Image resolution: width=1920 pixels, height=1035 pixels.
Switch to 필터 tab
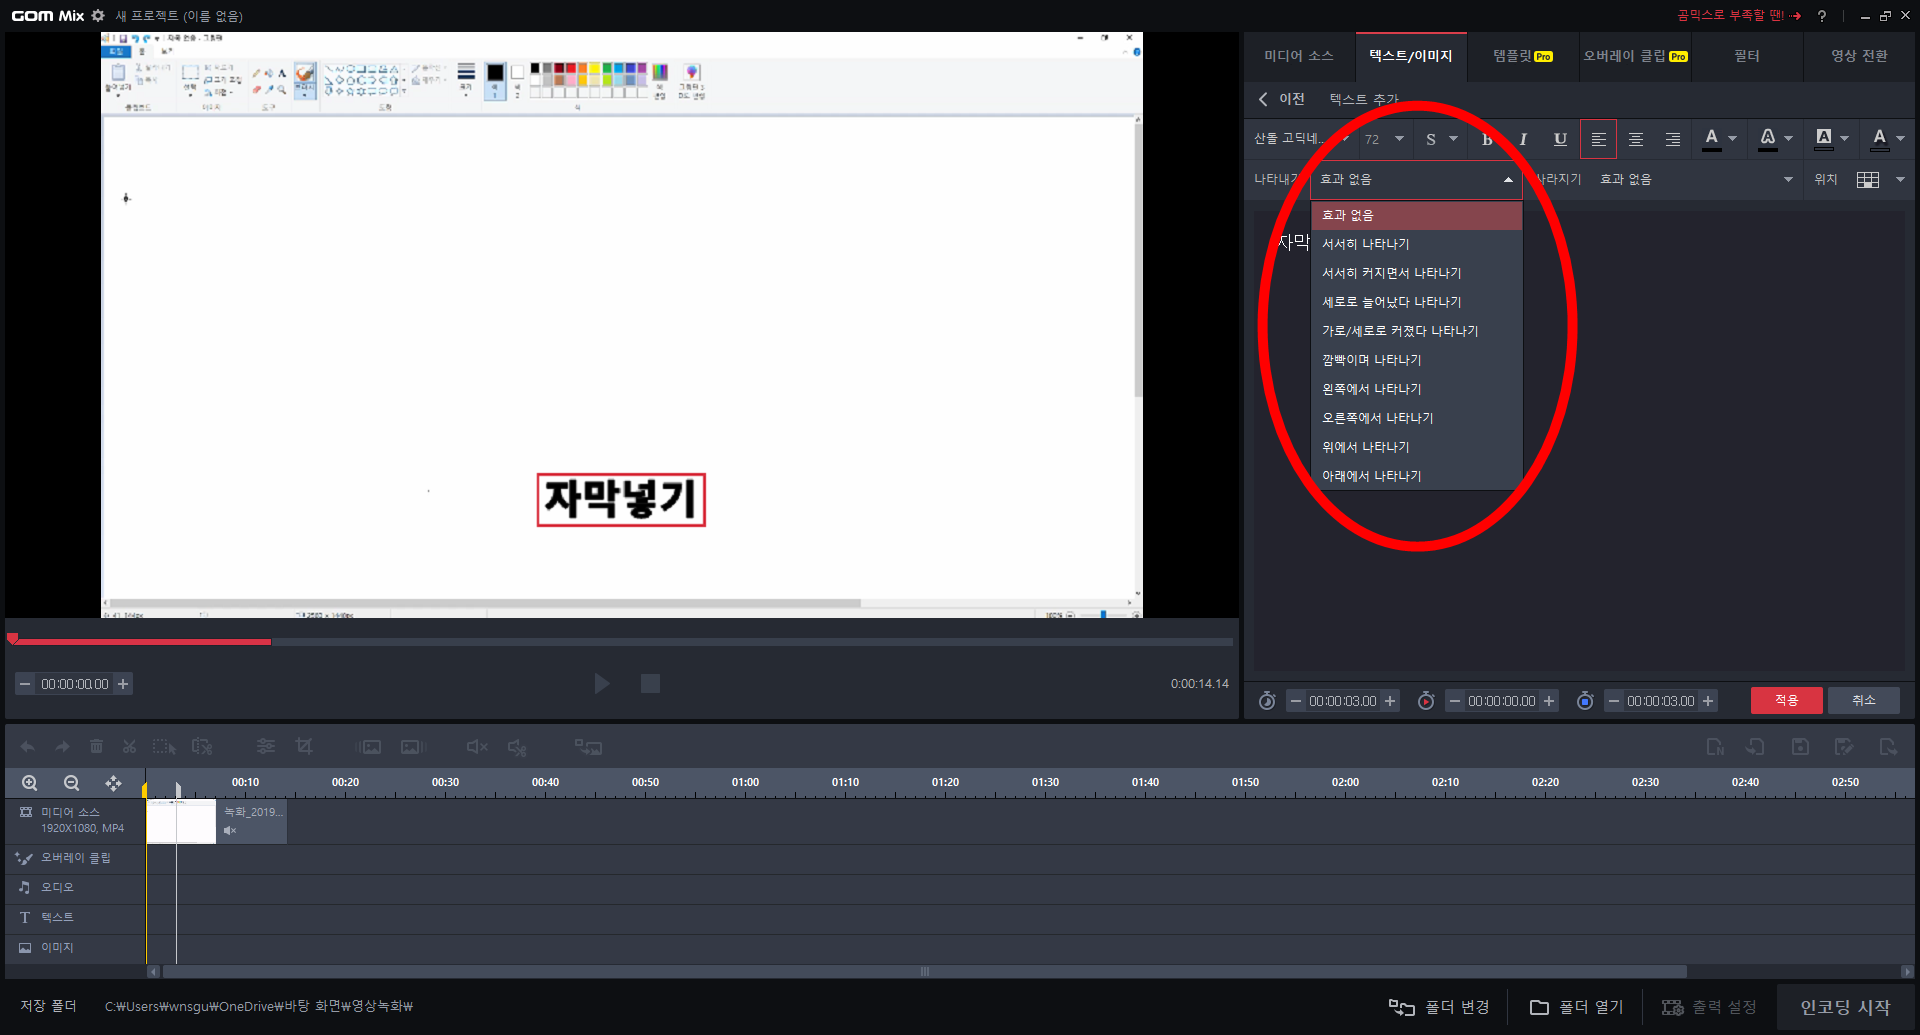click(1747, 56)
